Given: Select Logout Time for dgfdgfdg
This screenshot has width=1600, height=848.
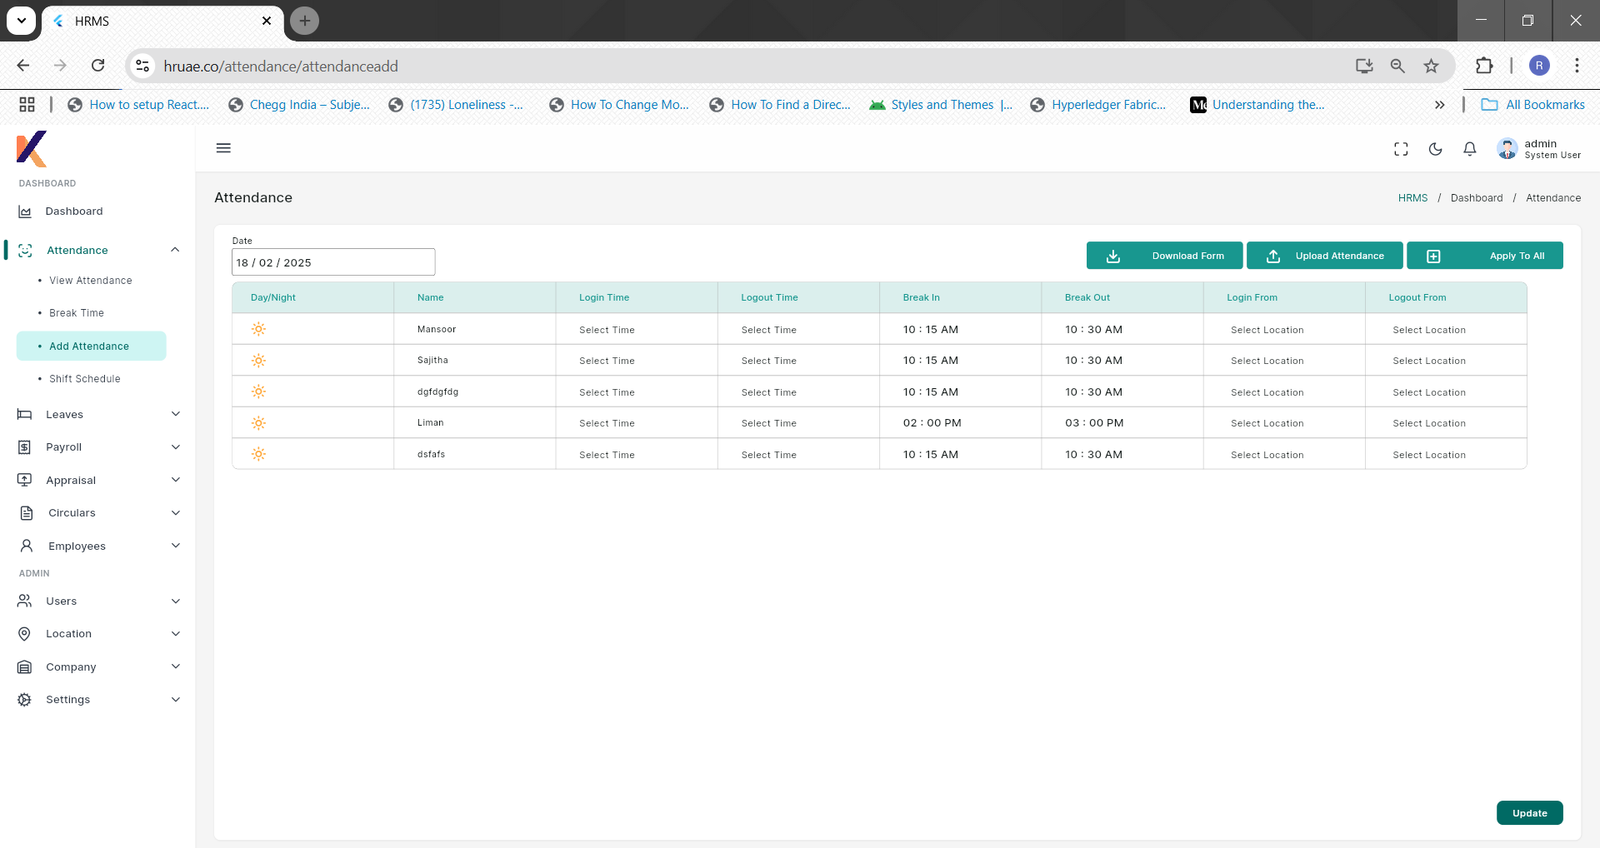Looking at the screenshot, I should (769, 393).
